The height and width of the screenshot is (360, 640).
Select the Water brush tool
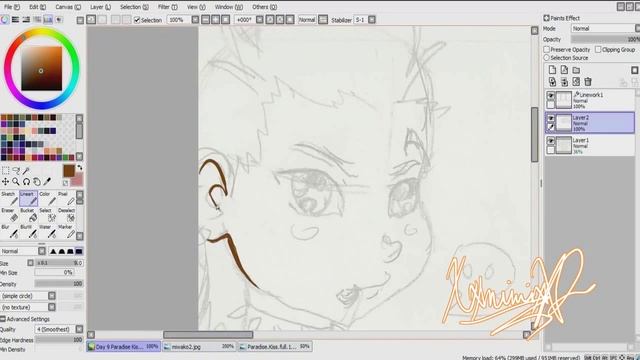click(47, 231)
